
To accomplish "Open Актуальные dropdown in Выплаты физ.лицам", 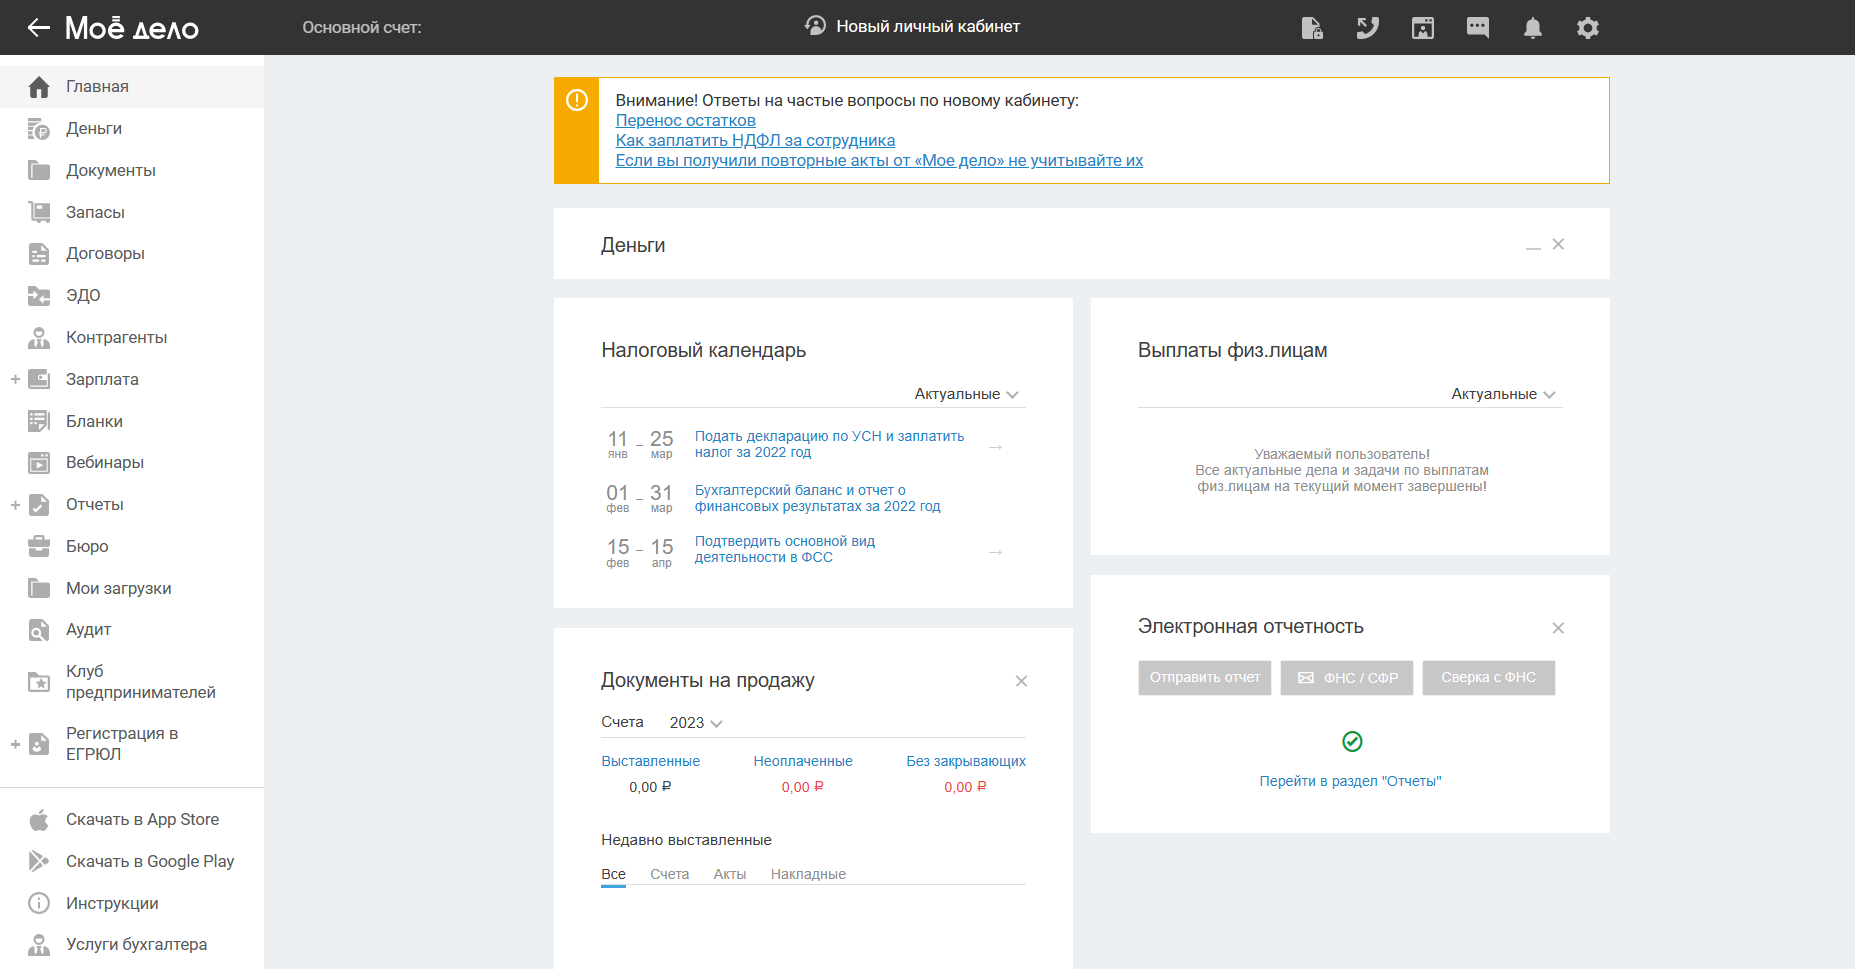I will coord(1503,394).
